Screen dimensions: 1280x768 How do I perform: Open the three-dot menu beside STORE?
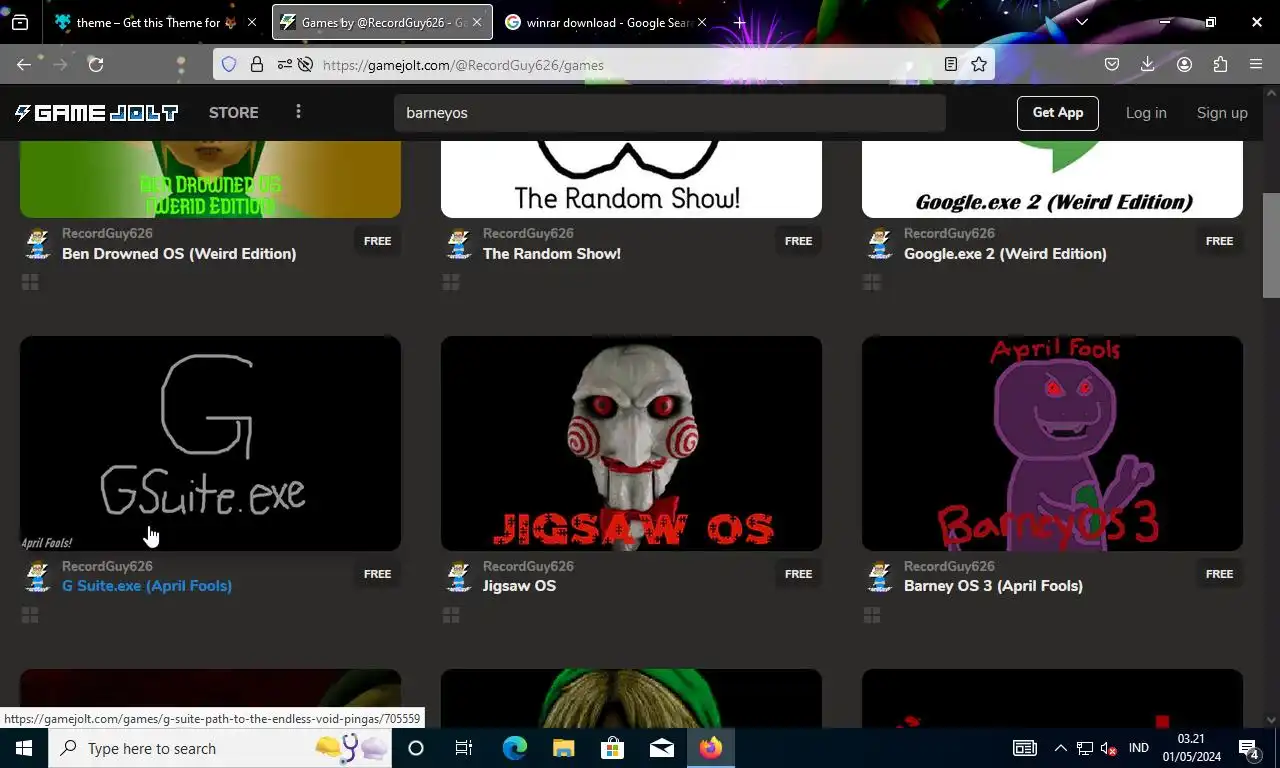coord(298,112)
